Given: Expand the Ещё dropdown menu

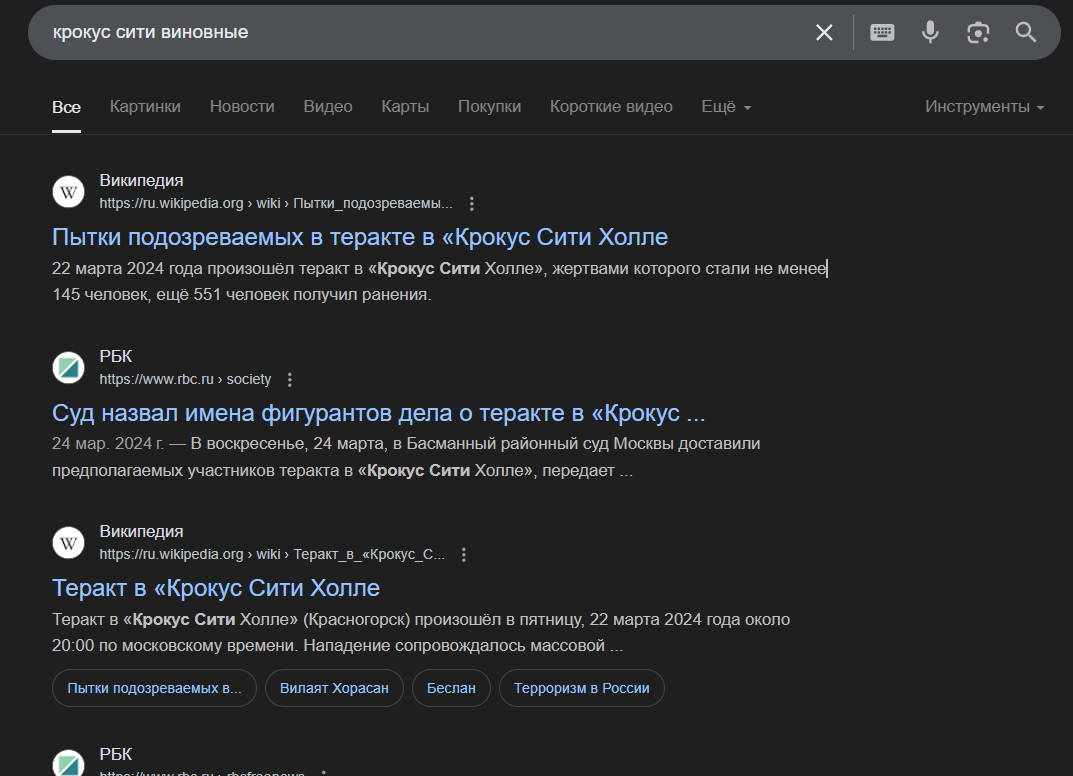Looking at the screenshot, I should (726, 107).
